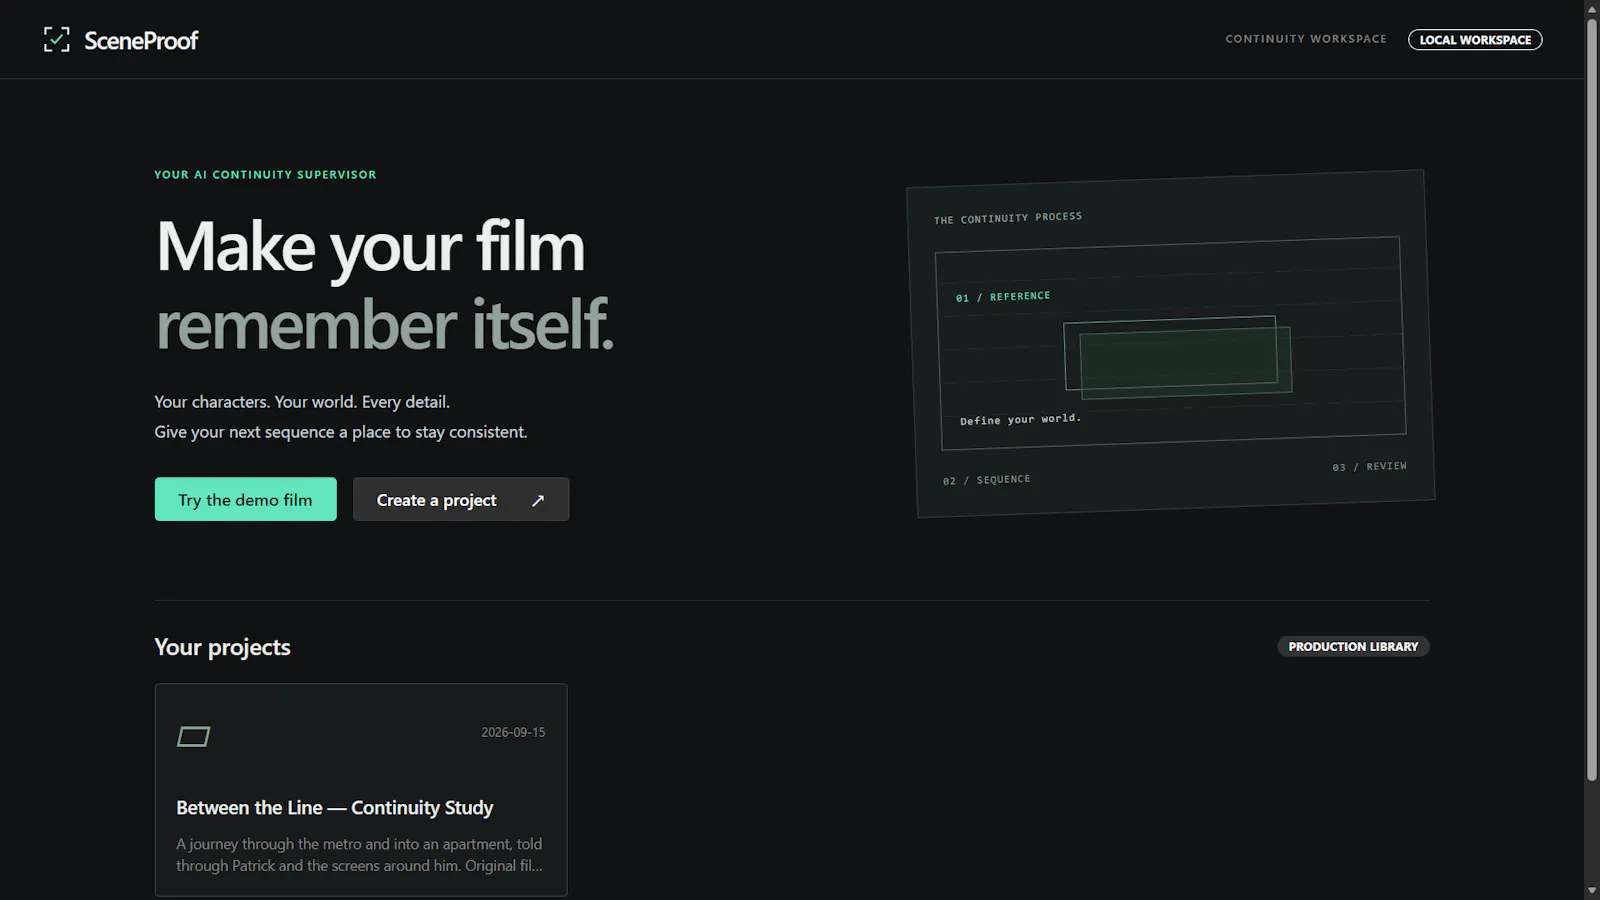Click the arrow icon on Create a project
Viewport: 1600px width, 900px height.
(x=538, y=500)
